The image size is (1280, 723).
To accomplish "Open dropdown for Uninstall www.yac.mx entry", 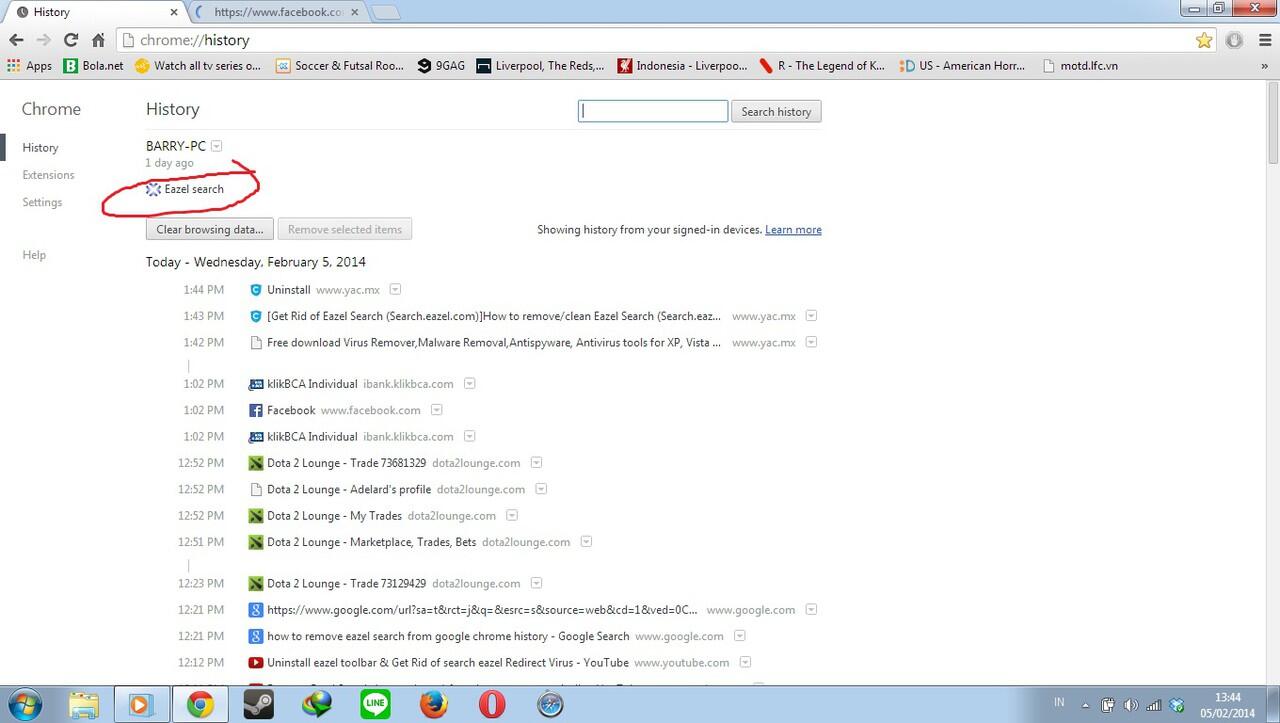I will (x=395, y=289).
